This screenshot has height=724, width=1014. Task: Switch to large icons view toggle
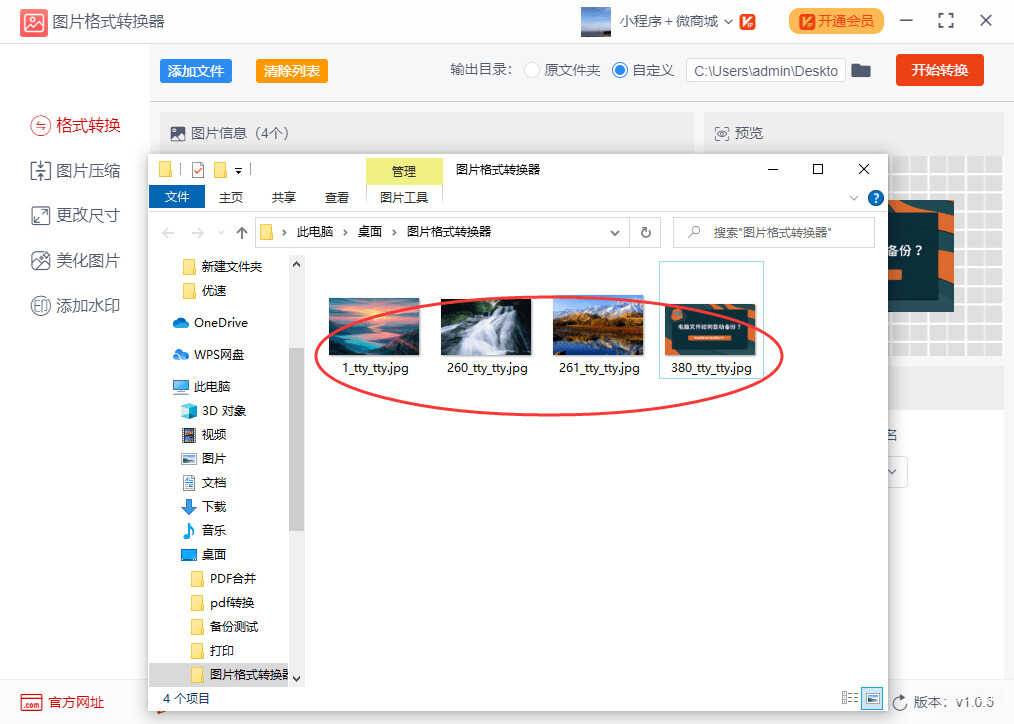tap(872, 697)
